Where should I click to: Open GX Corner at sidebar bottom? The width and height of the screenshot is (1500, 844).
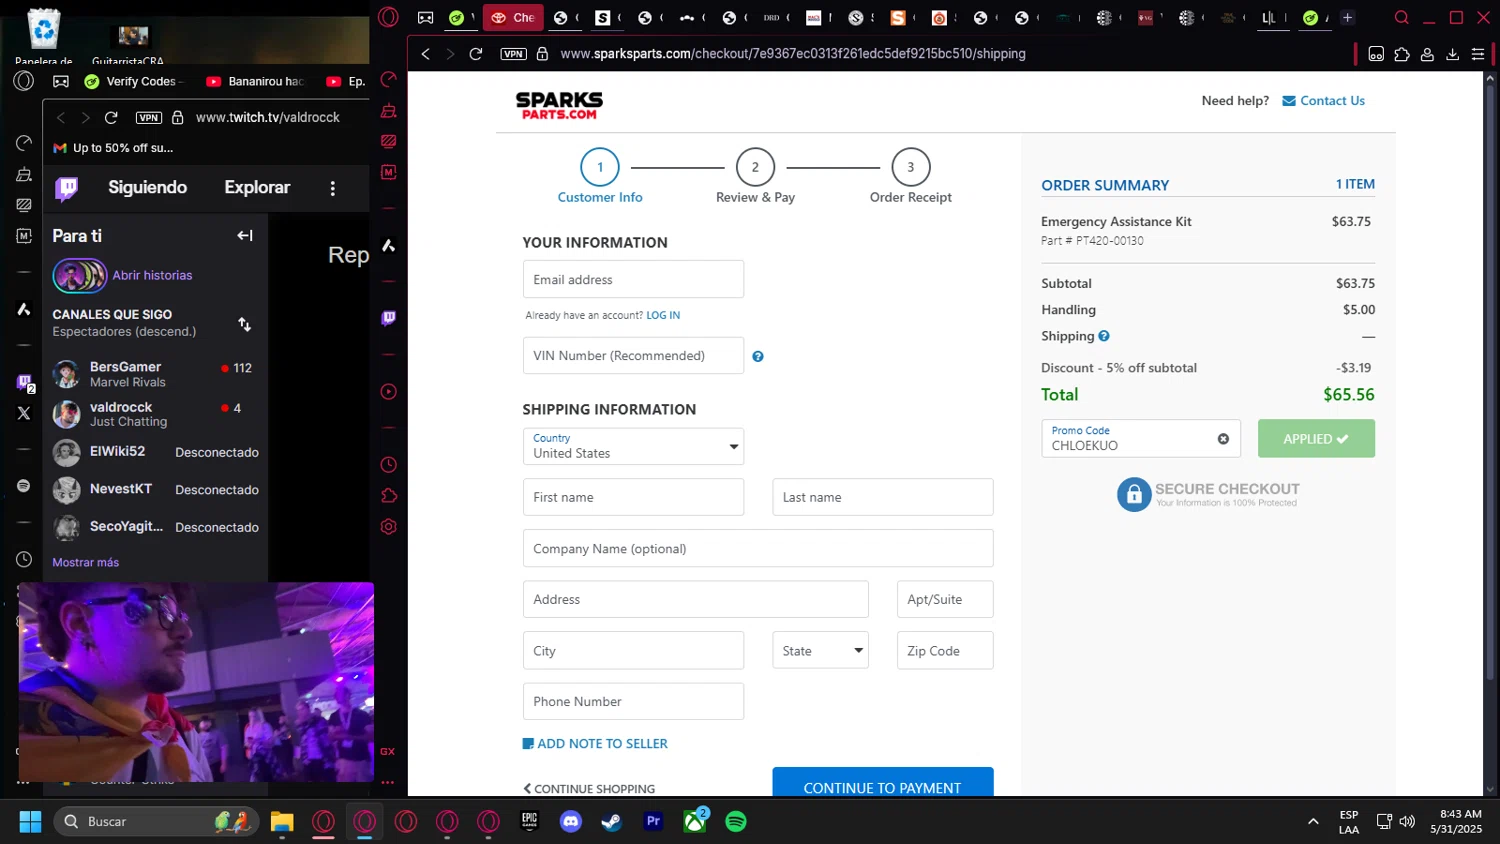tap(388, 751)
